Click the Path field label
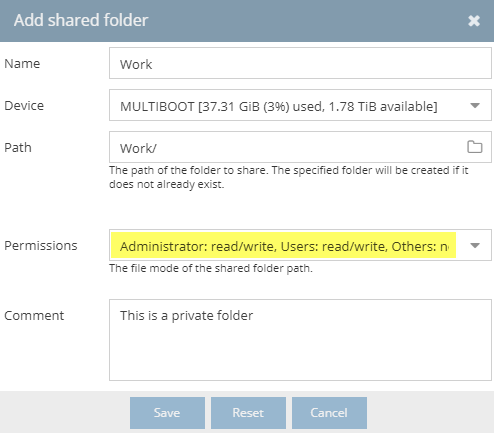 click(18, 147)
